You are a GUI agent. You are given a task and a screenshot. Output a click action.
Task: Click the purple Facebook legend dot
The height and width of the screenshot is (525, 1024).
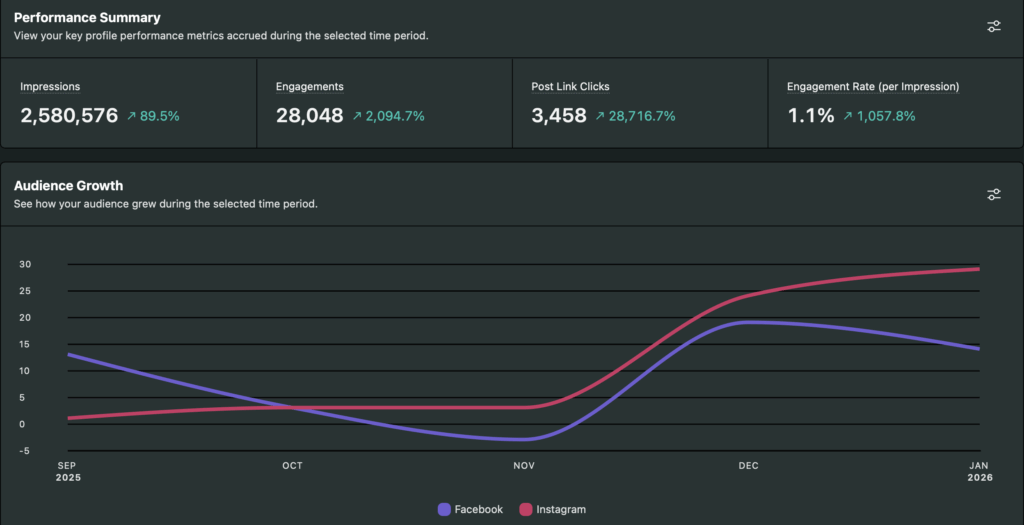point(444,509)
